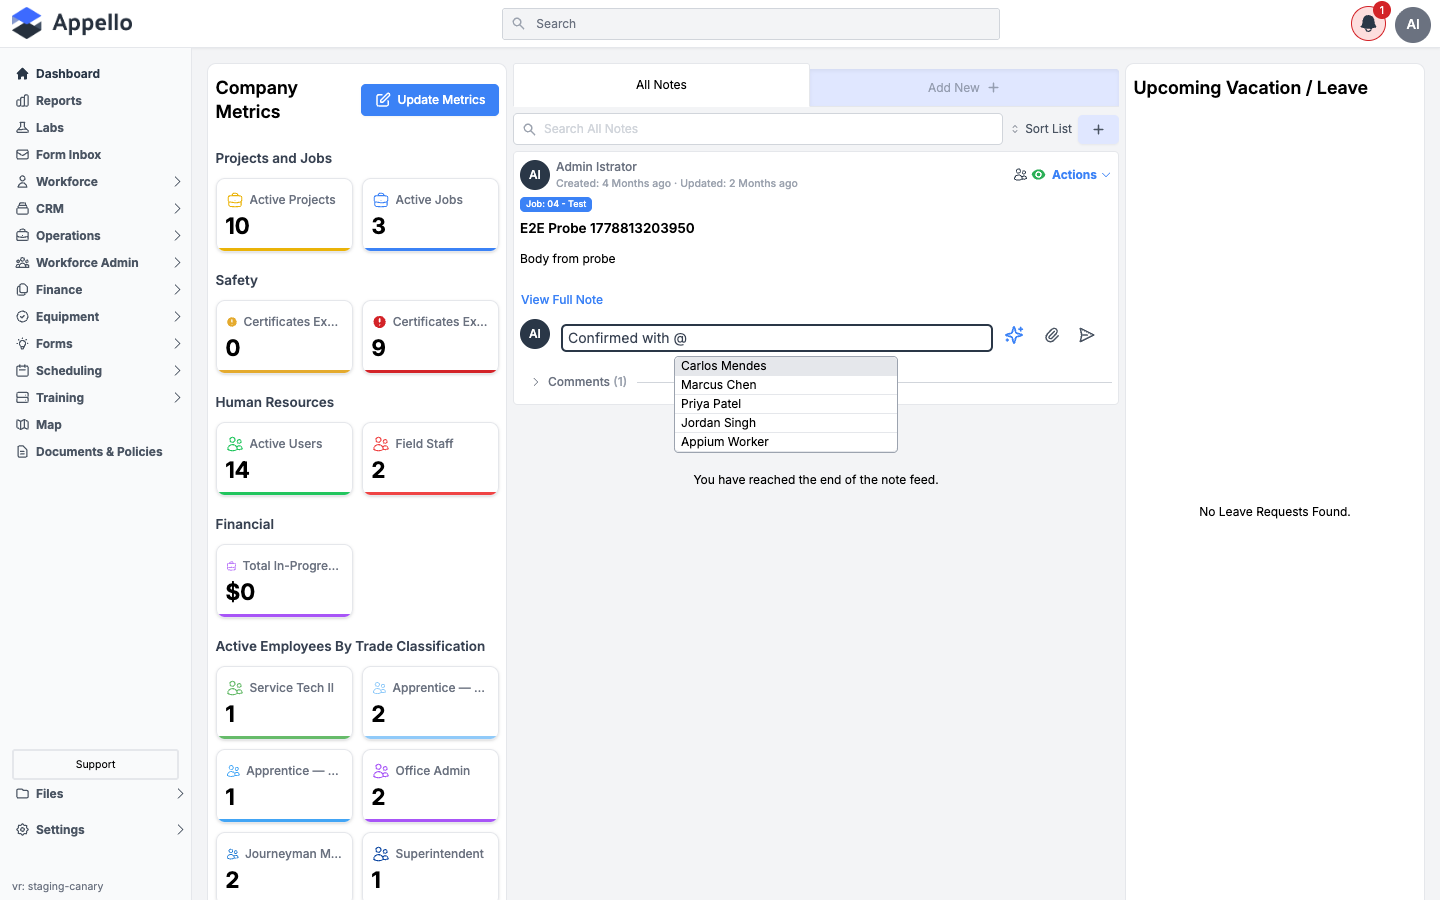This screenshot has width=1440, height=900.
Task: Click the AI sparkle assist icon
Action: 1014,335
